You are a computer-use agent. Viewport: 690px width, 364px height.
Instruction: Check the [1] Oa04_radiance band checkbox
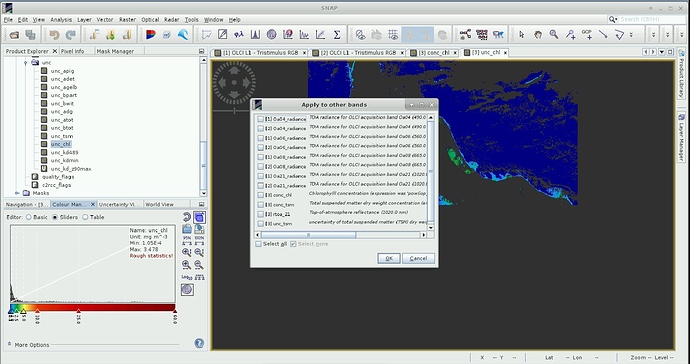261,119
